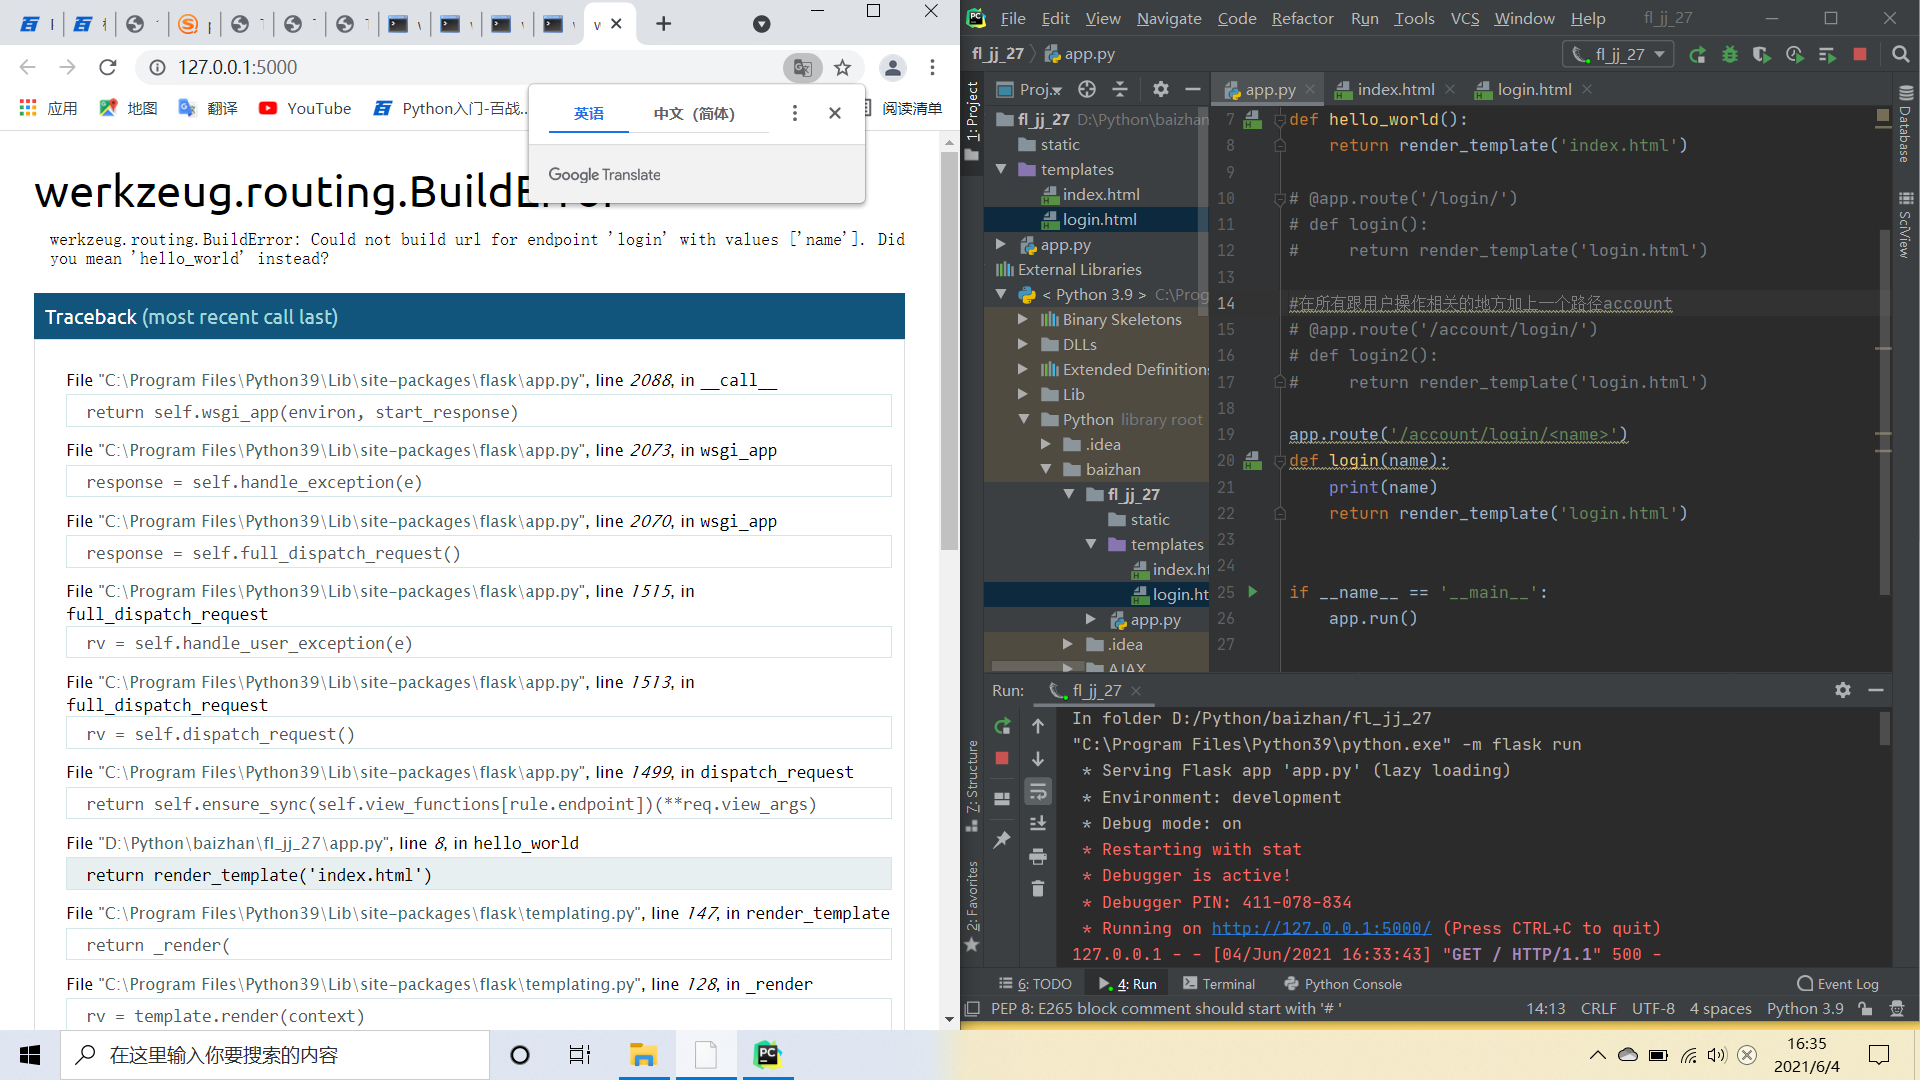Viewport: 1920px width, 1080px height.
Task: Open the http://127.0.0.1:5000/ link in console
Action: (1321, 929)
